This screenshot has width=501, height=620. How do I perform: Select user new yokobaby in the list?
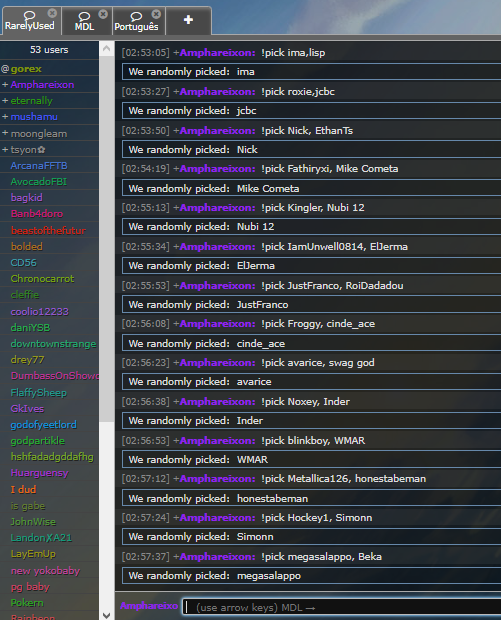[45, 571]
